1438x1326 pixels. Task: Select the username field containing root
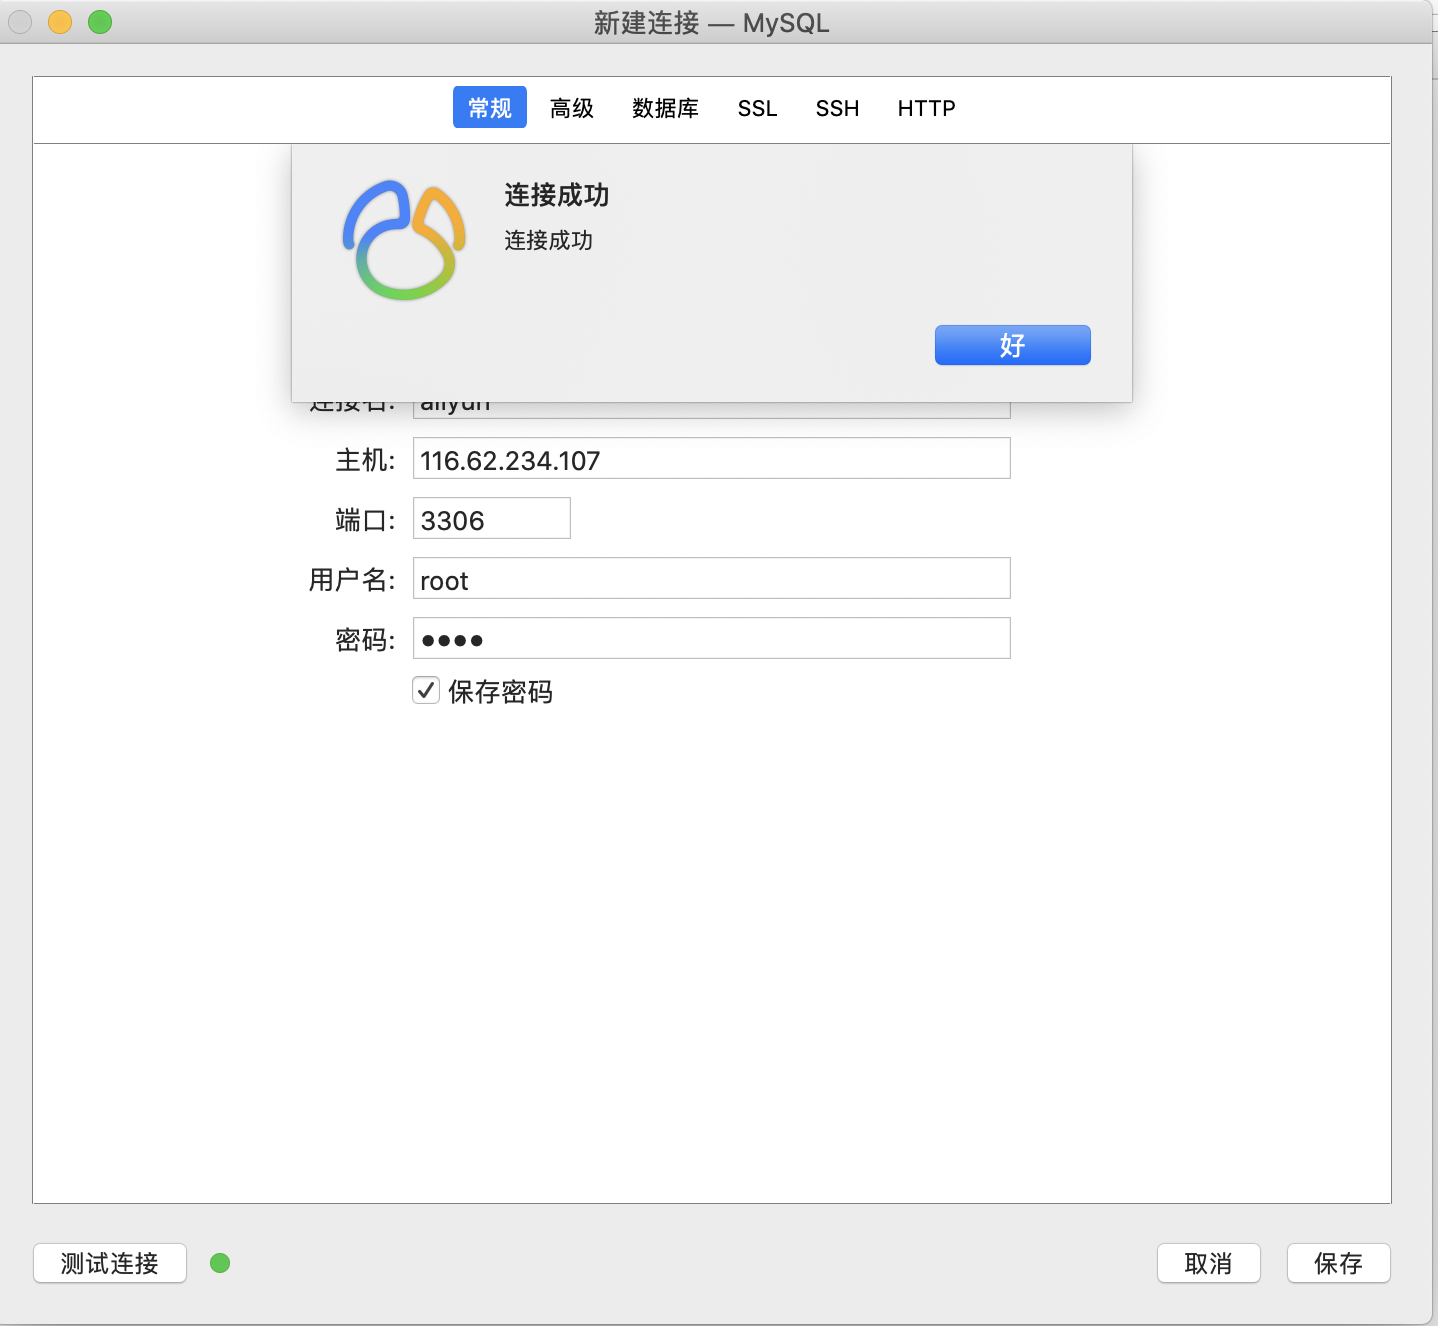tap(711, 578)
